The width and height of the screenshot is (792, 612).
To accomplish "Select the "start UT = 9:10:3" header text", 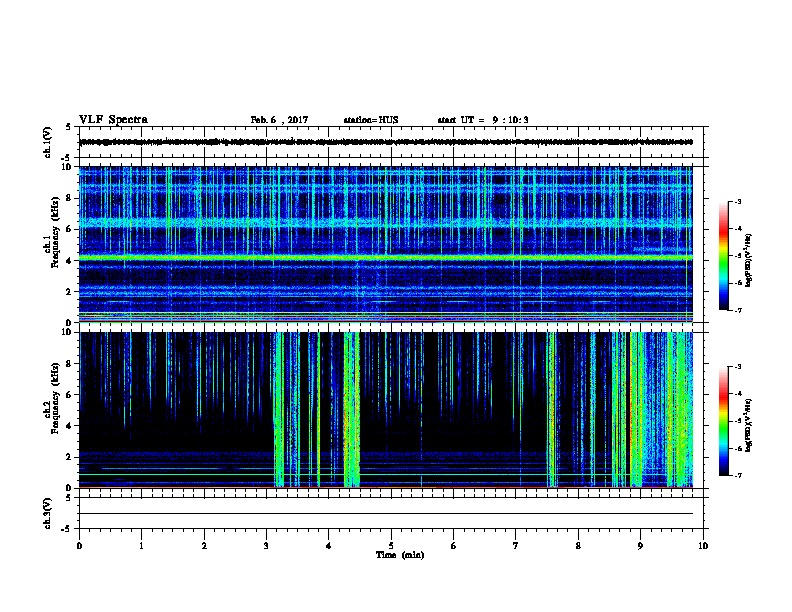I will point(483,120).
